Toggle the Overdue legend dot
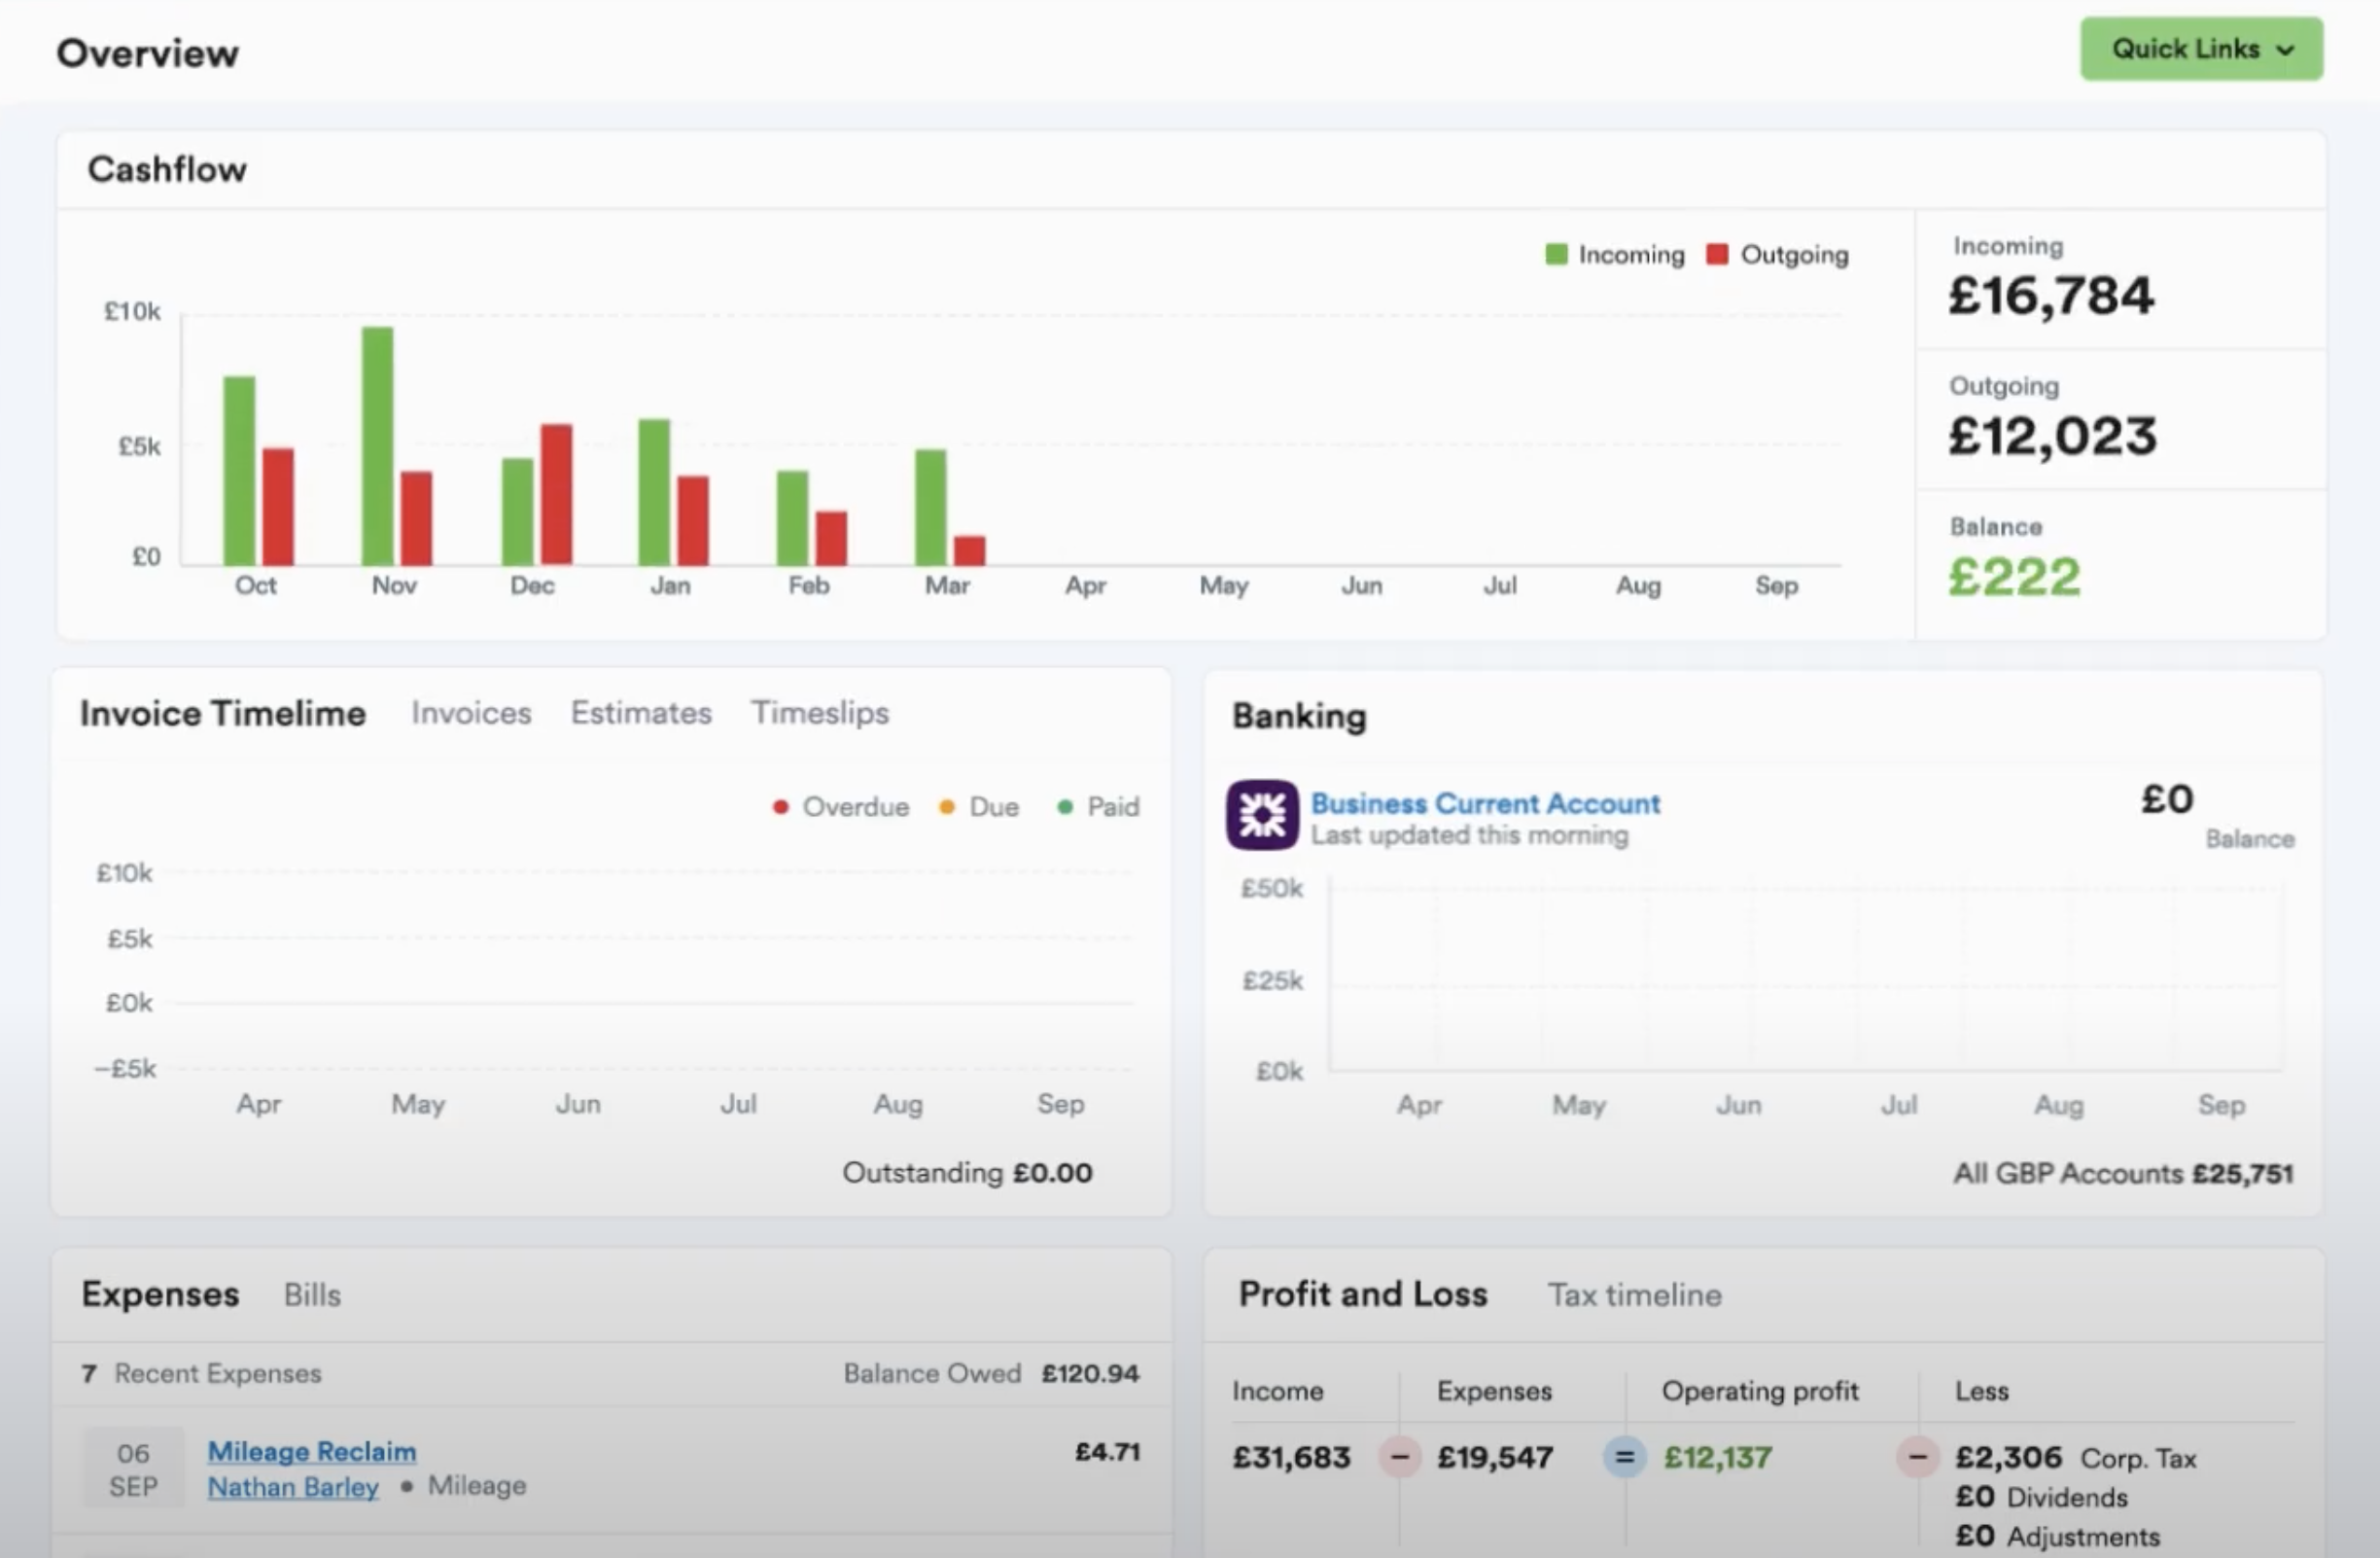The image size is (2380, 1558). click(781, 807)
